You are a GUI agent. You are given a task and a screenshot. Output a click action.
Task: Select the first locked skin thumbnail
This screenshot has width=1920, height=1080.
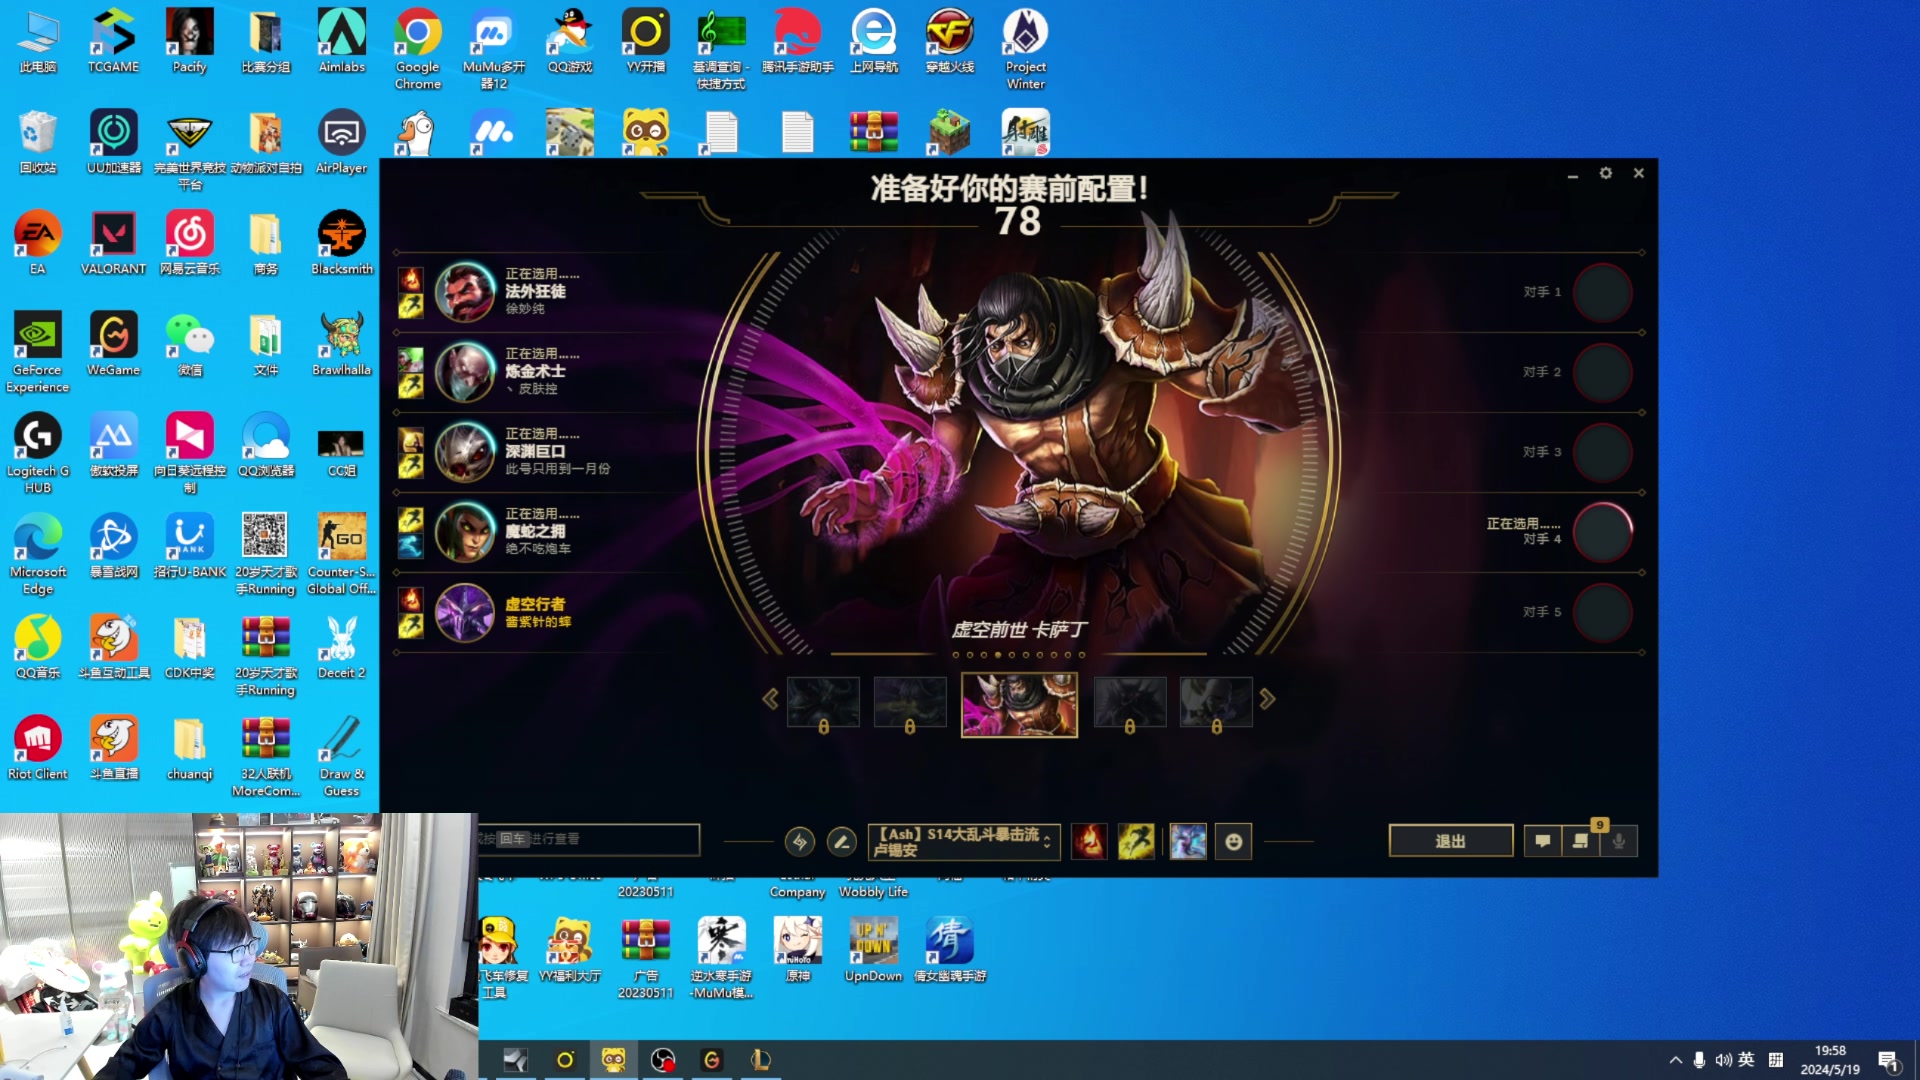823,702
